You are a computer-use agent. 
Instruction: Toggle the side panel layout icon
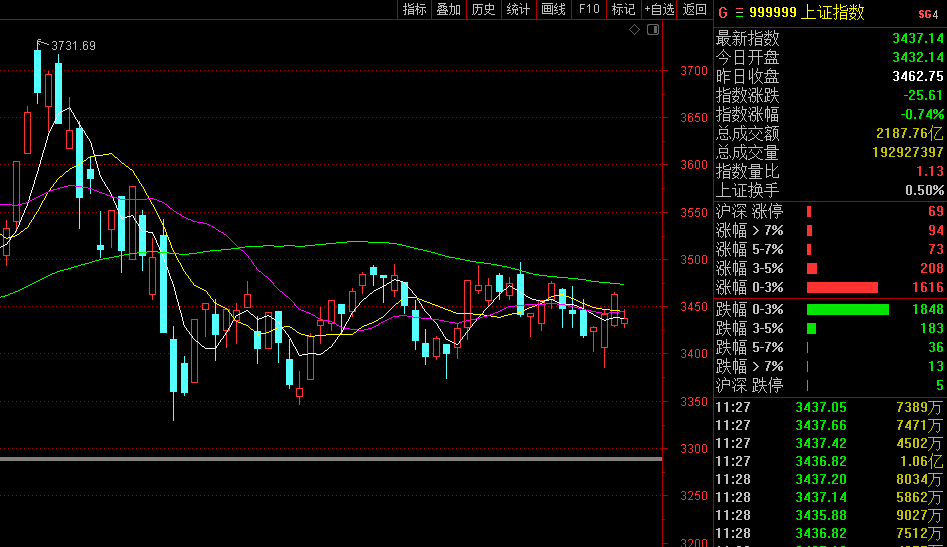[x=652, y=30]
